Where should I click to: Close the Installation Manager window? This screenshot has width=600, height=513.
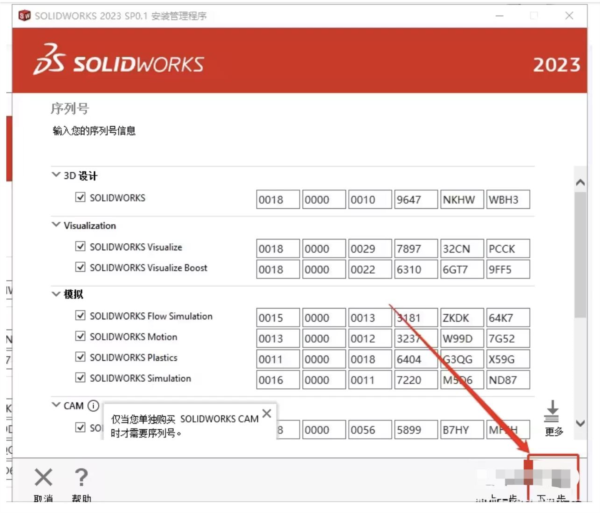[569, 15]
